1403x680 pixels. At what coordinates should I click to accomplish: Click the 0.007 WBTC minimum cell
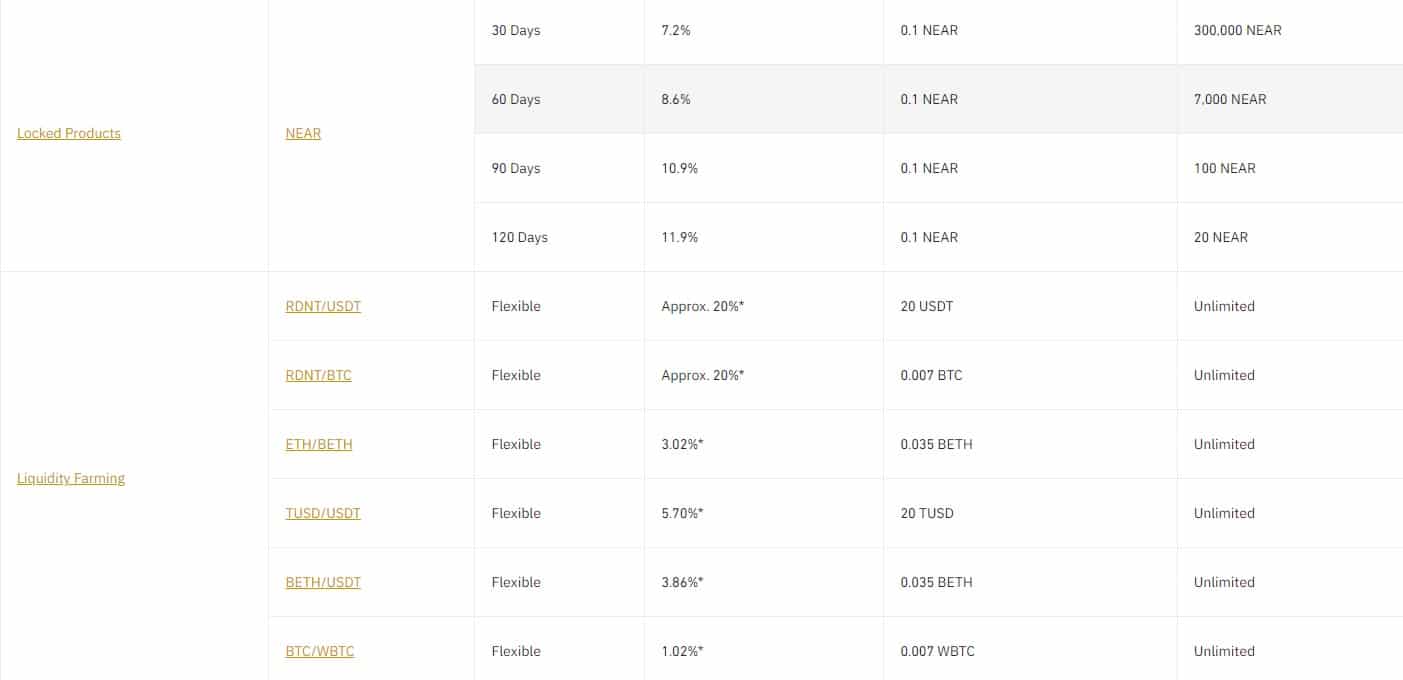pos(1030,651)
